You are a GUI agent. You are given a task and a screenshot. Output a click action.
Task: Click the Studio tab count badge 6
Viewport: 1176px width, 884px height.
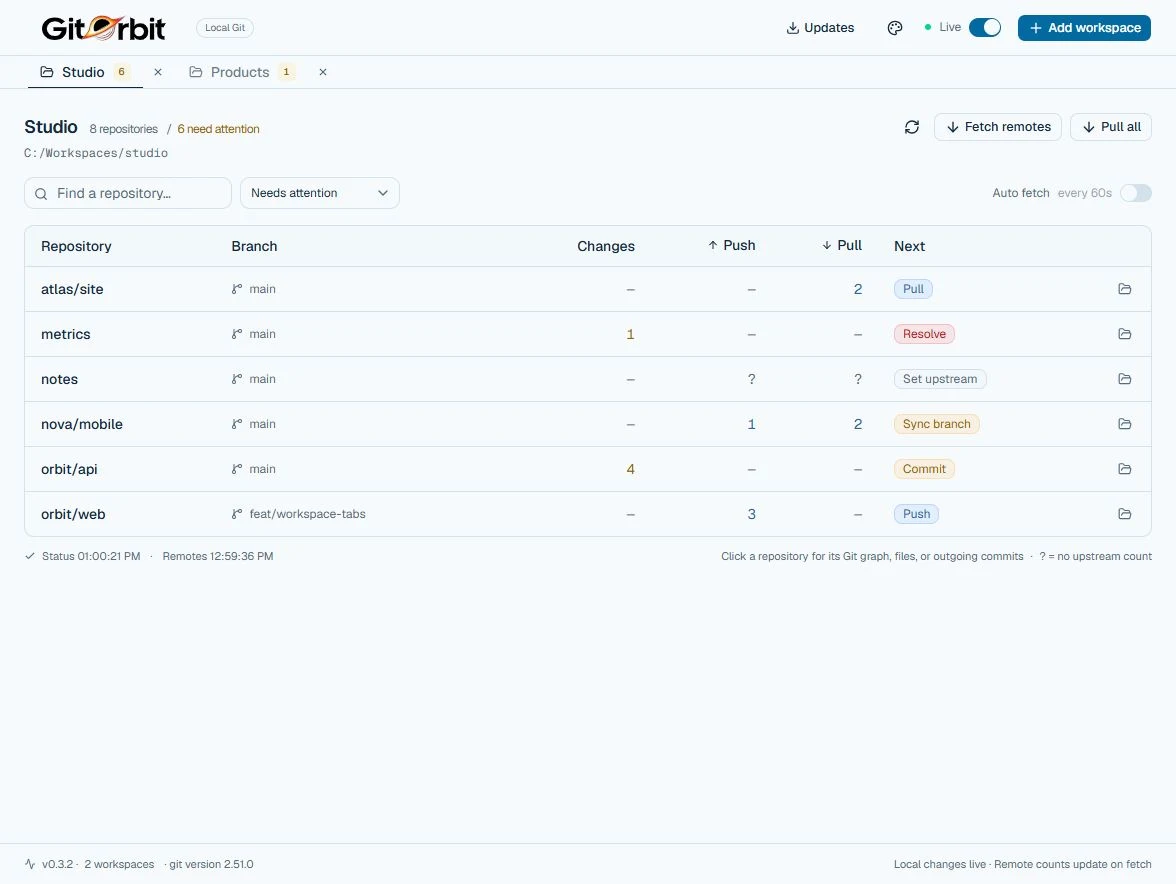pos(122,72)
